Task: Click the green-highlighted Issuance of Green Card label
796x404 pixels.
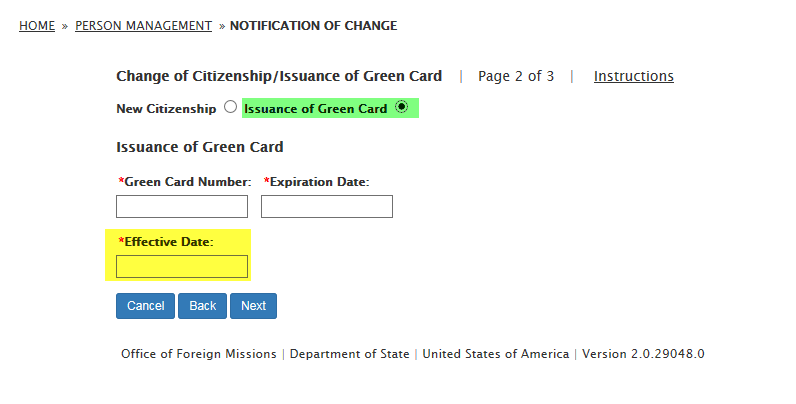Action: point(316,108)
